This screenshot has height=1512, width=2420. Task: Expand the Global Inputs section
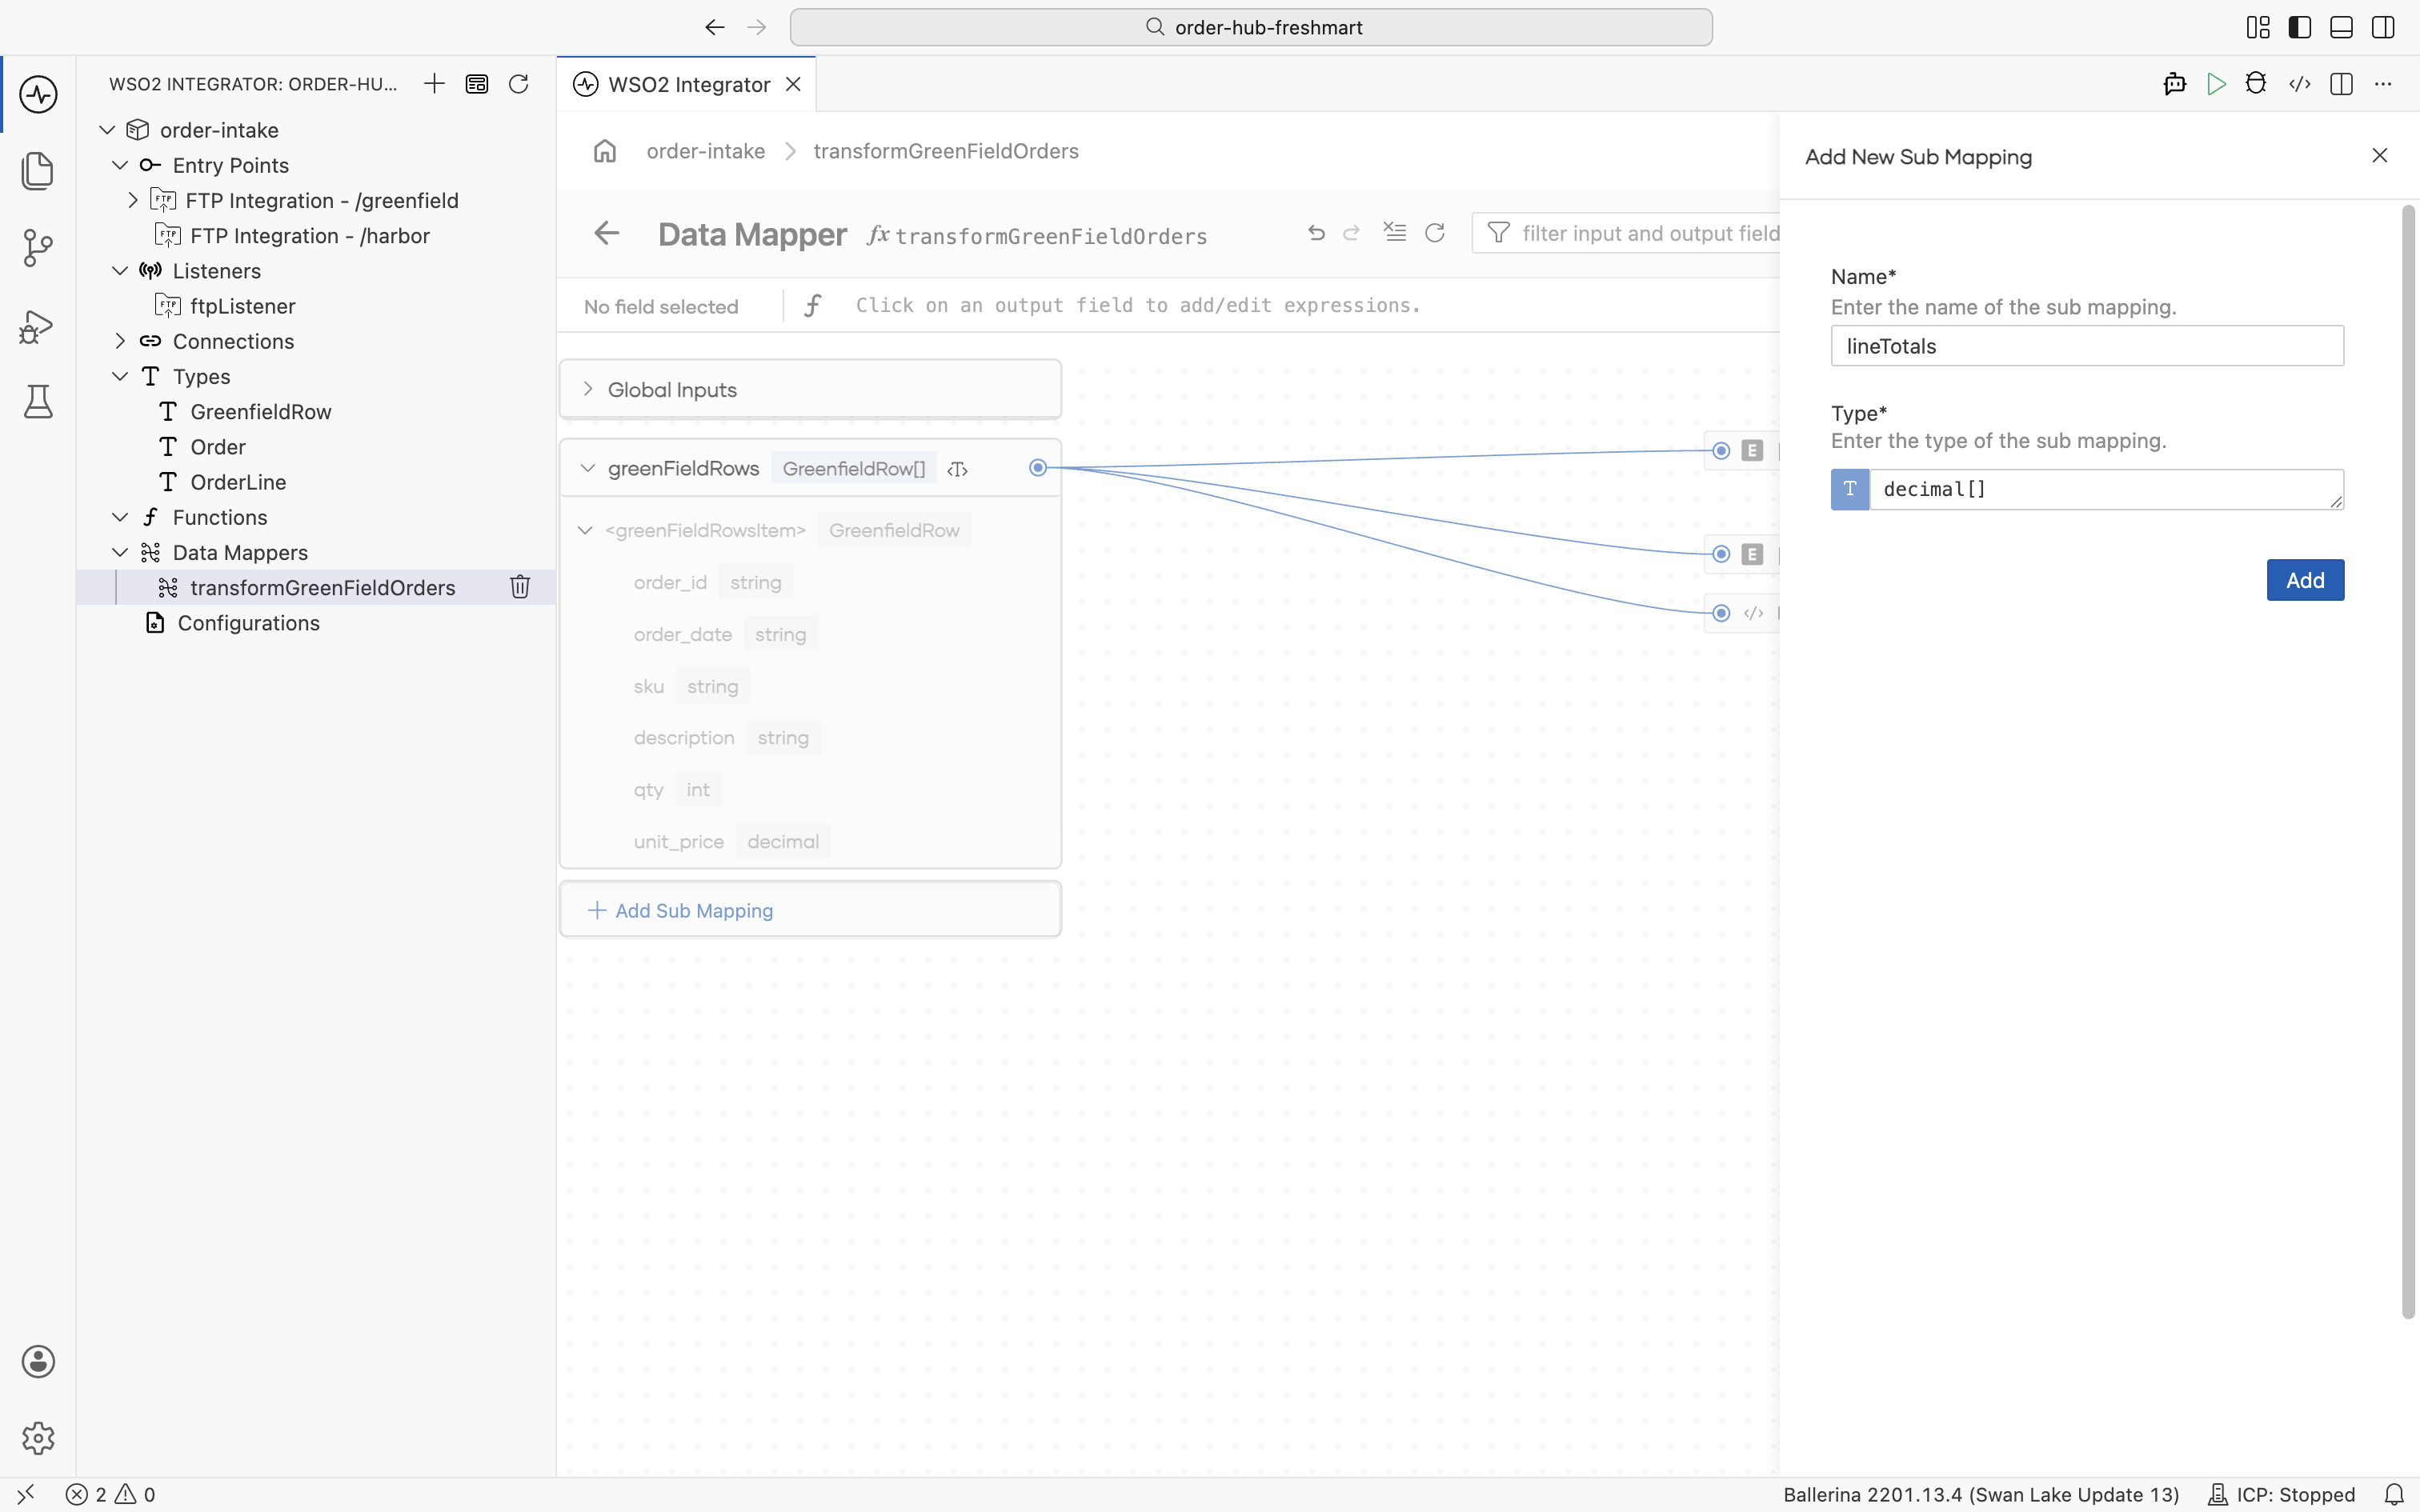coord(588,389)
